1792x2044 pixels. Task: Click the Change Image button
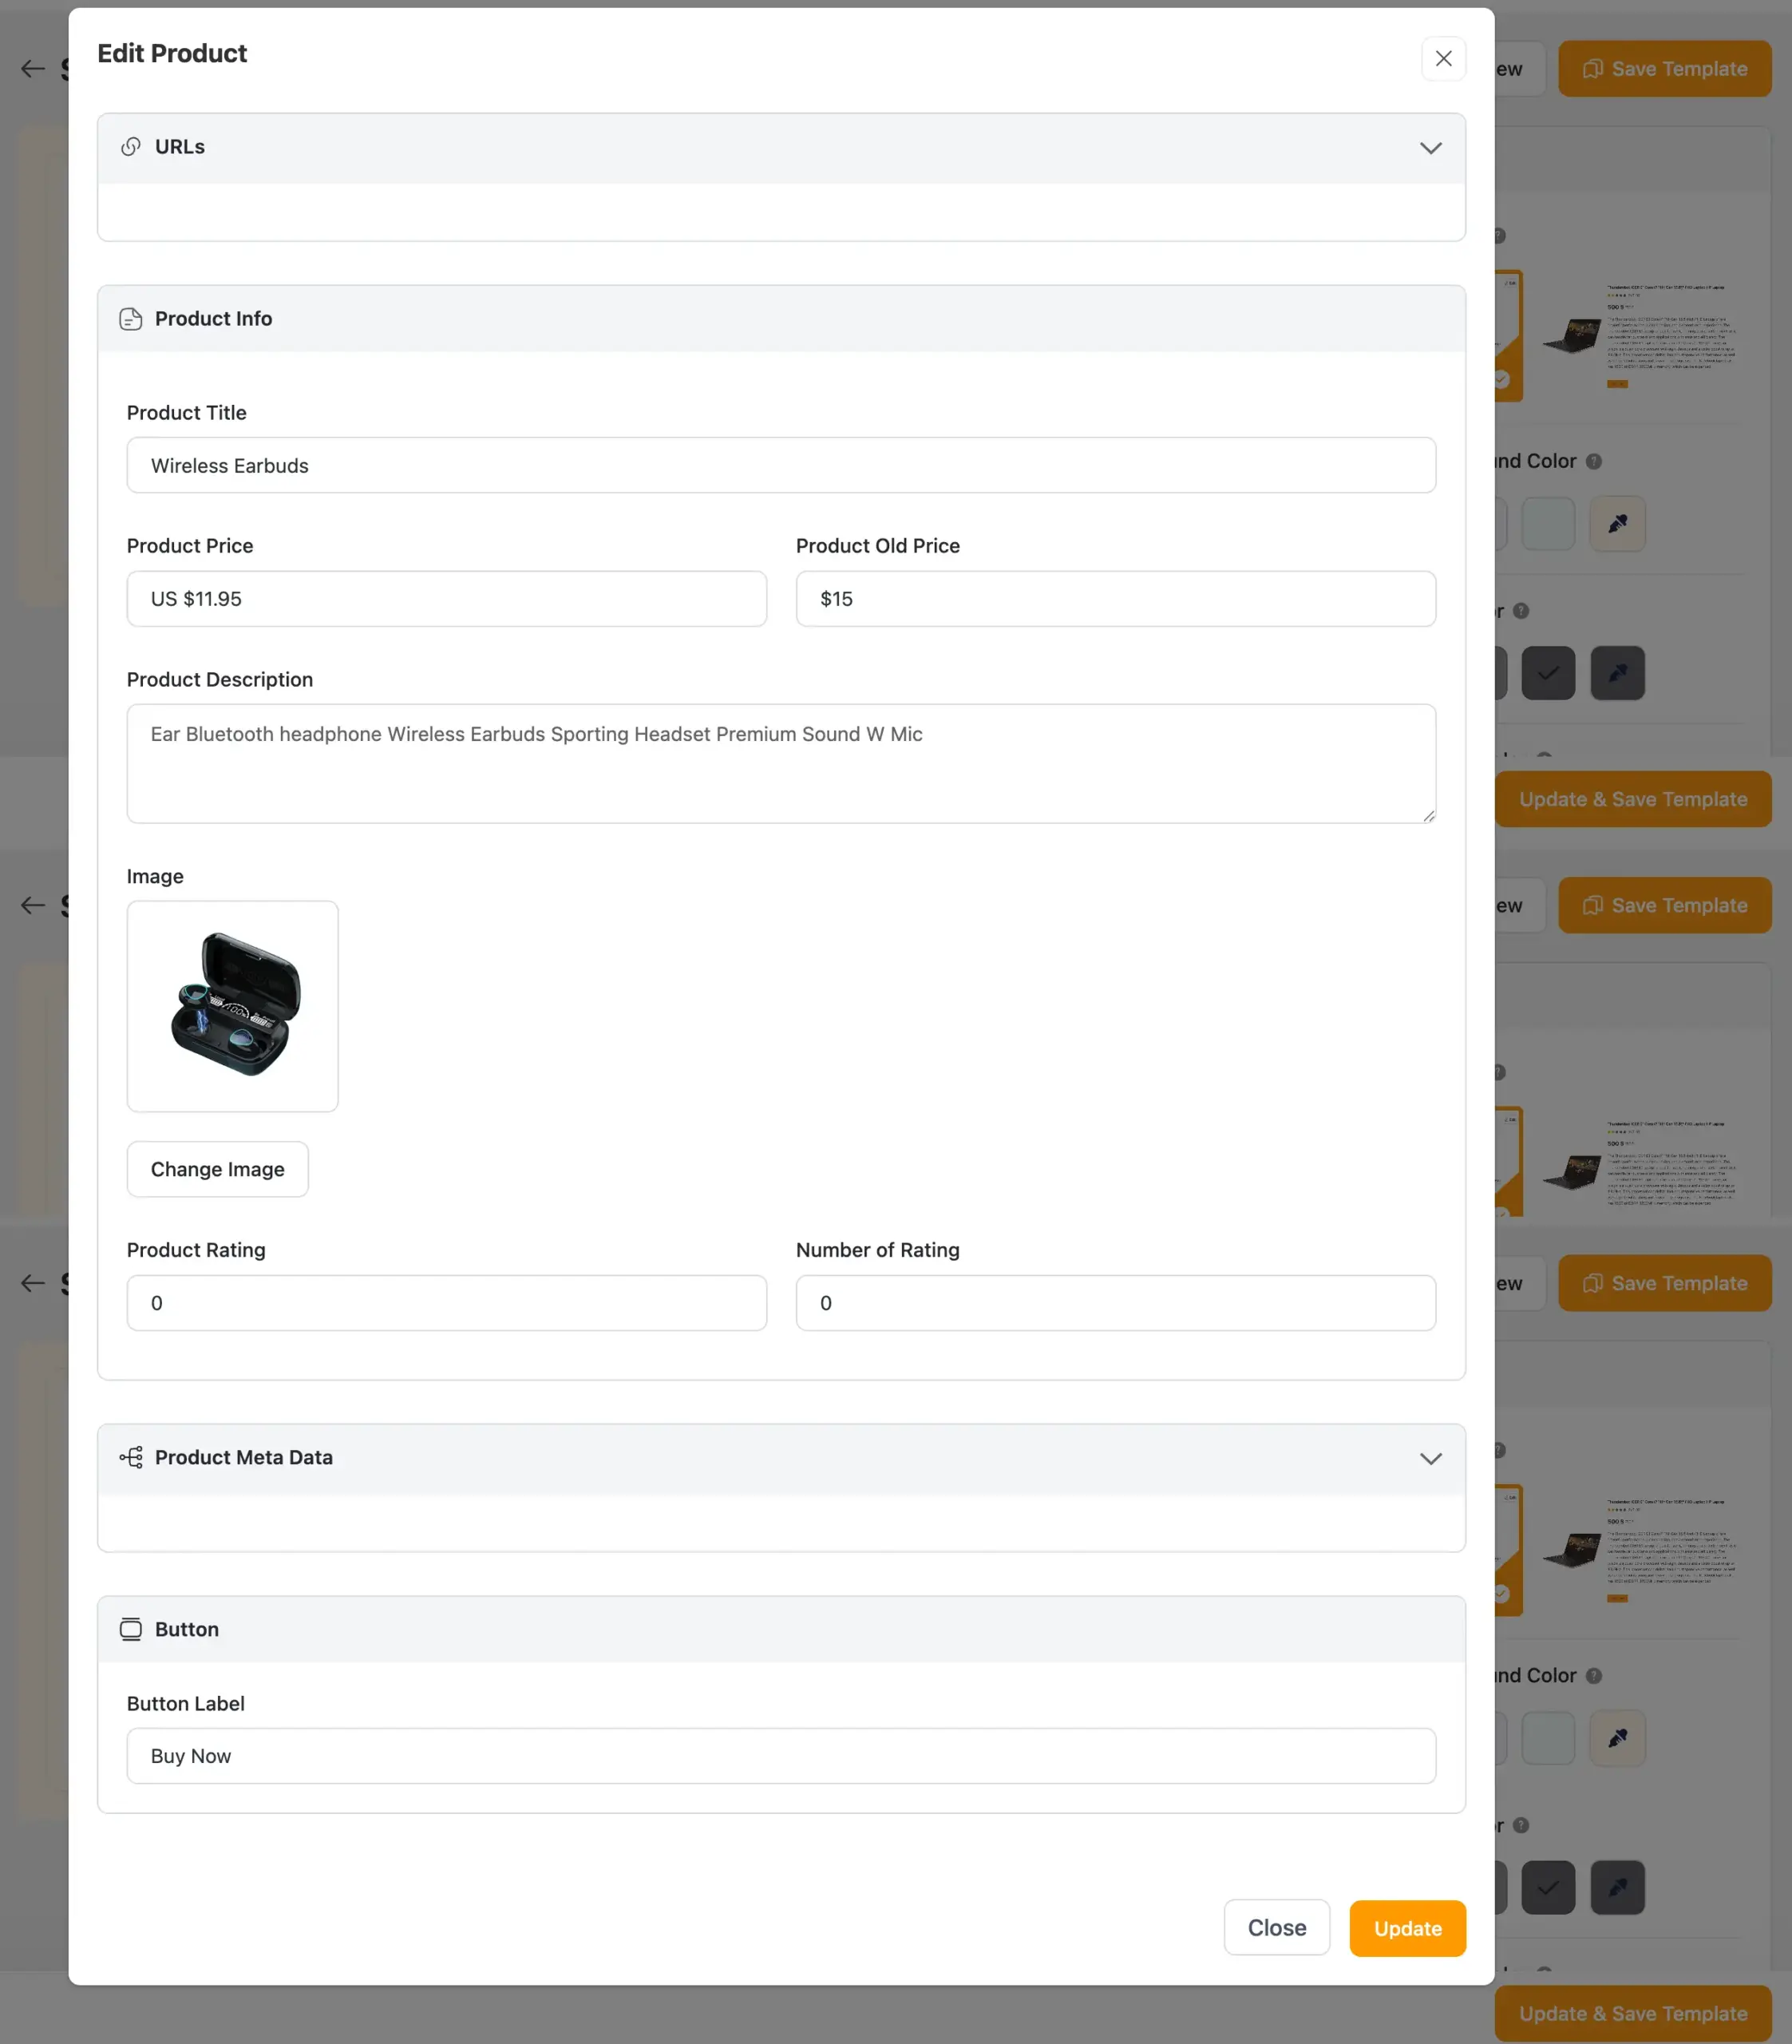tap(217, 1169)
